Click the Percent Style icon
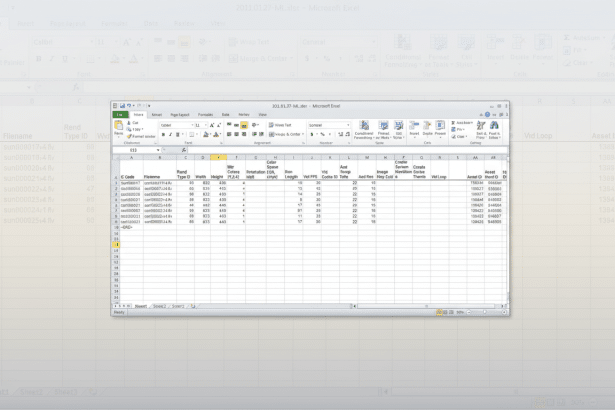The image size is (615, 410). coord(322,135)
